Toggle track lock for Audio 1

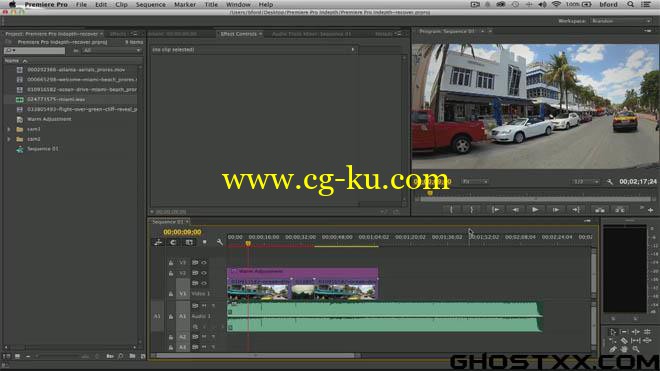click(171, 316)
